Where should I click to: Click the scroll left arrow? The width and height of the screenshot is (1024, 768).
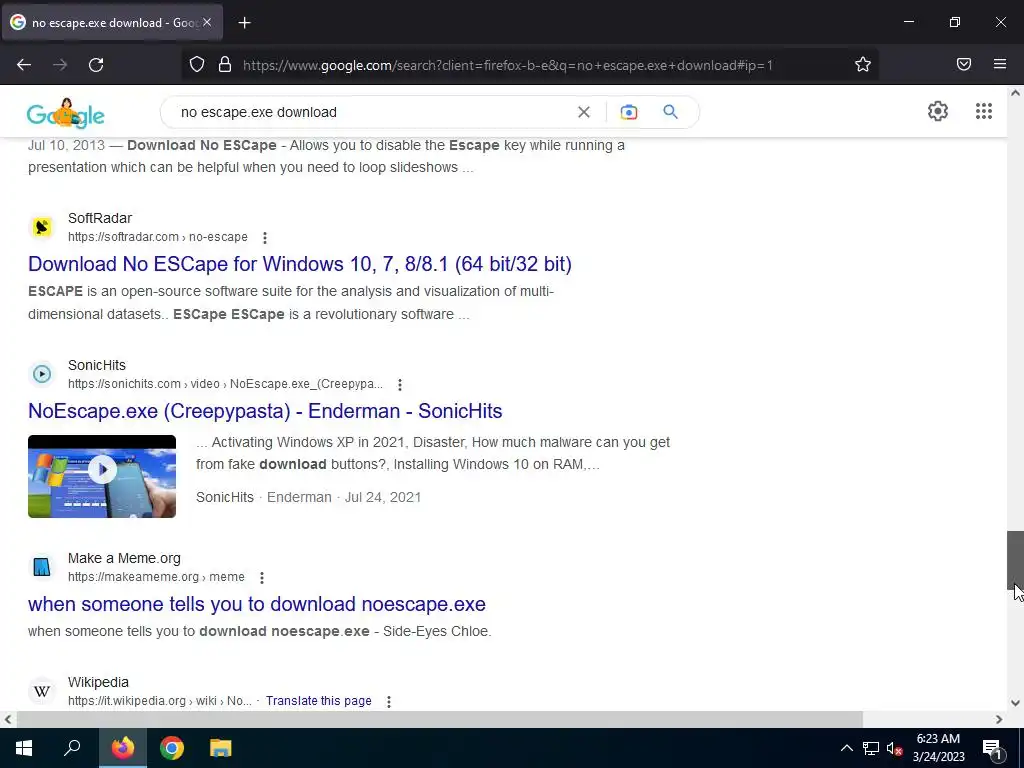(x=7, y=719)
